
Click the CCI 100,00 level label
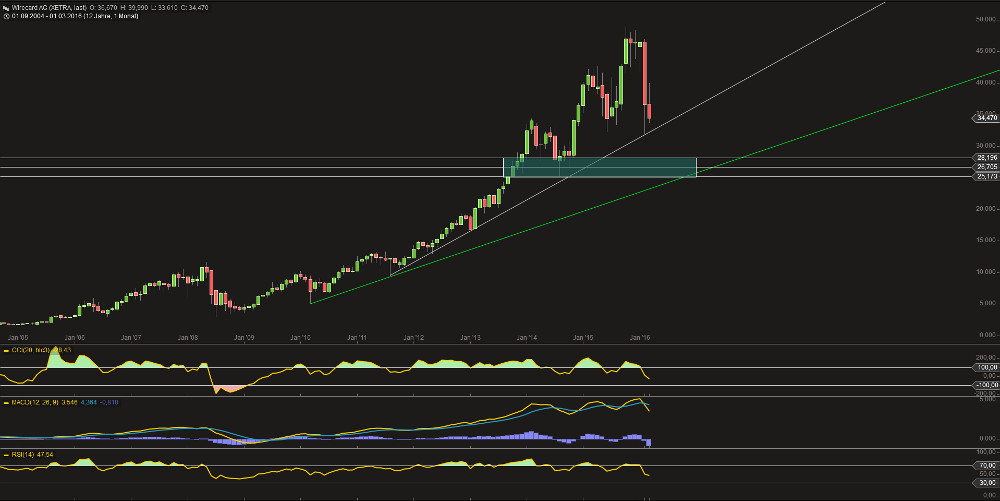pos(987,367)
